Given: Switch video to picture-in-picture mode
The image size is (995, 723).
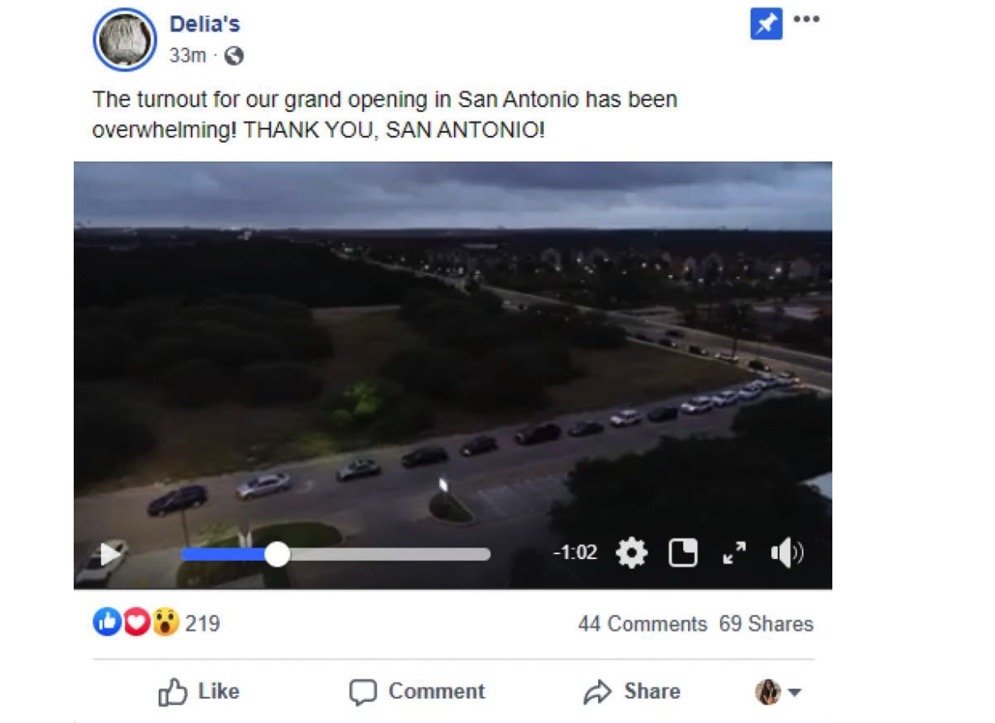Looking at the screenshot, I should click(x=683, y=552).
